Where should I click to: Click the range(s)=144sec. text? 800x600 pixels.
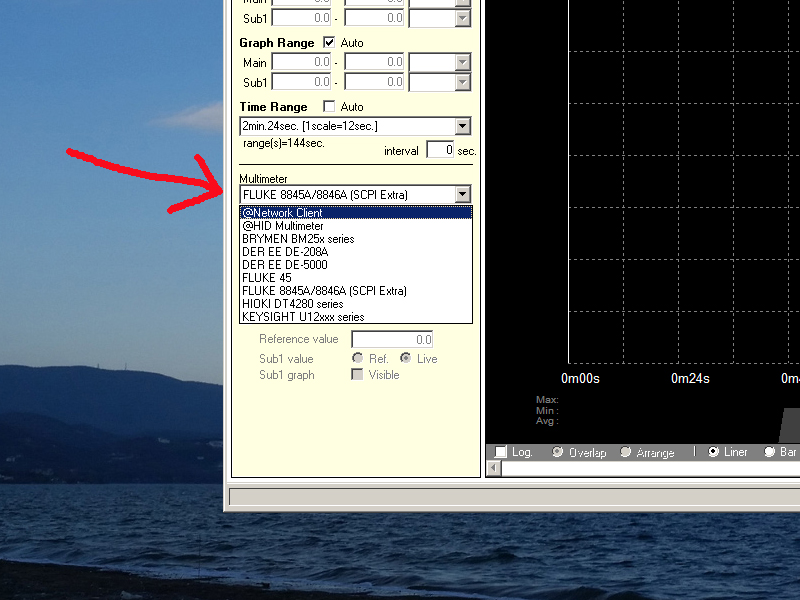[x=284, y=143]
